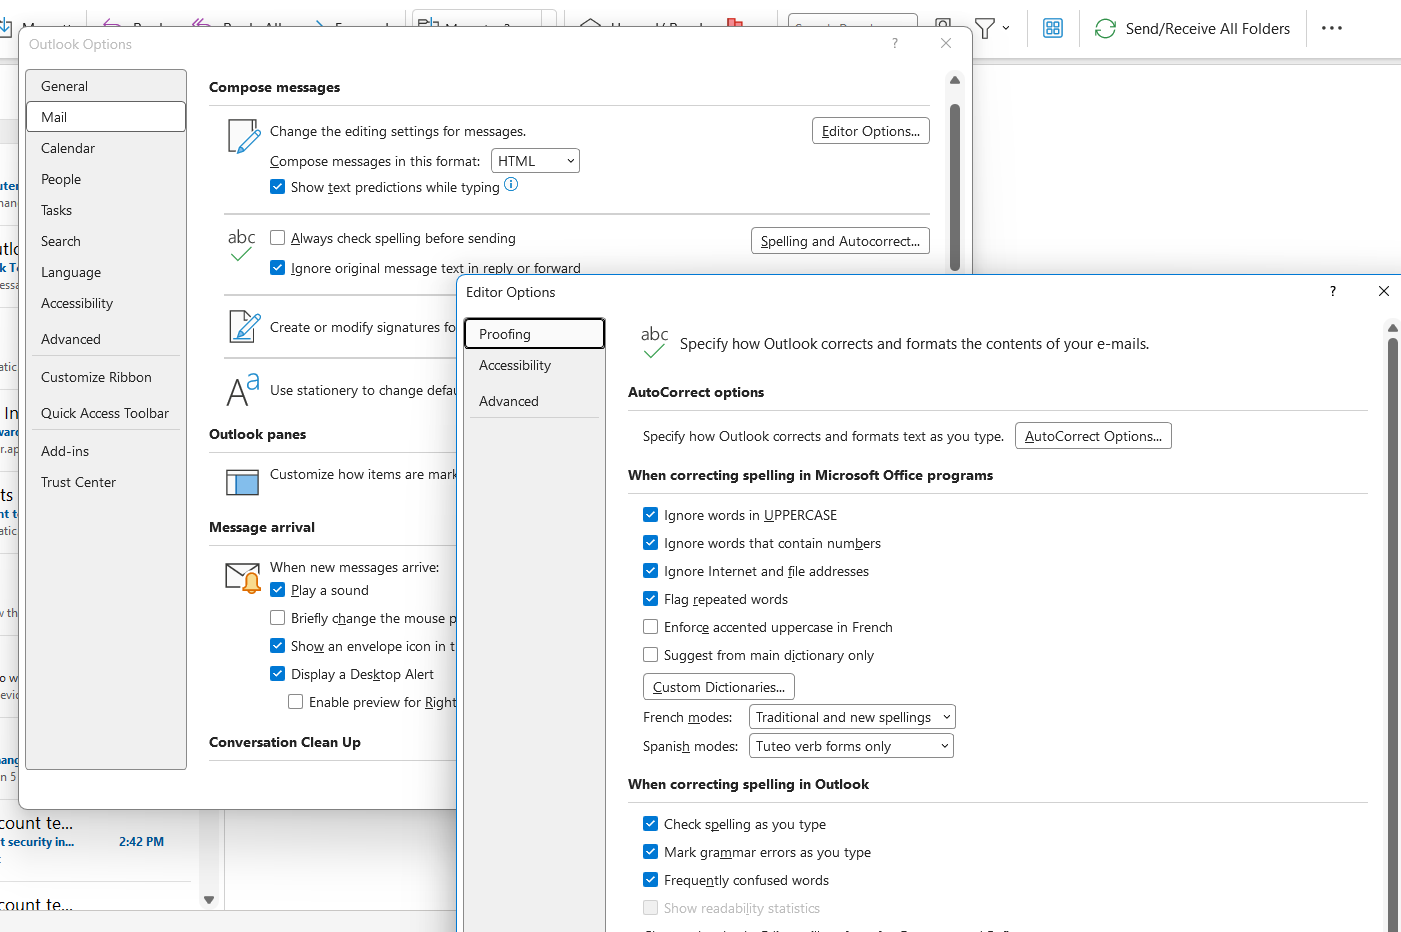1401x932 pixels.
Task: Select the Mail category in Outlook Options
Action: click(106, 117)
